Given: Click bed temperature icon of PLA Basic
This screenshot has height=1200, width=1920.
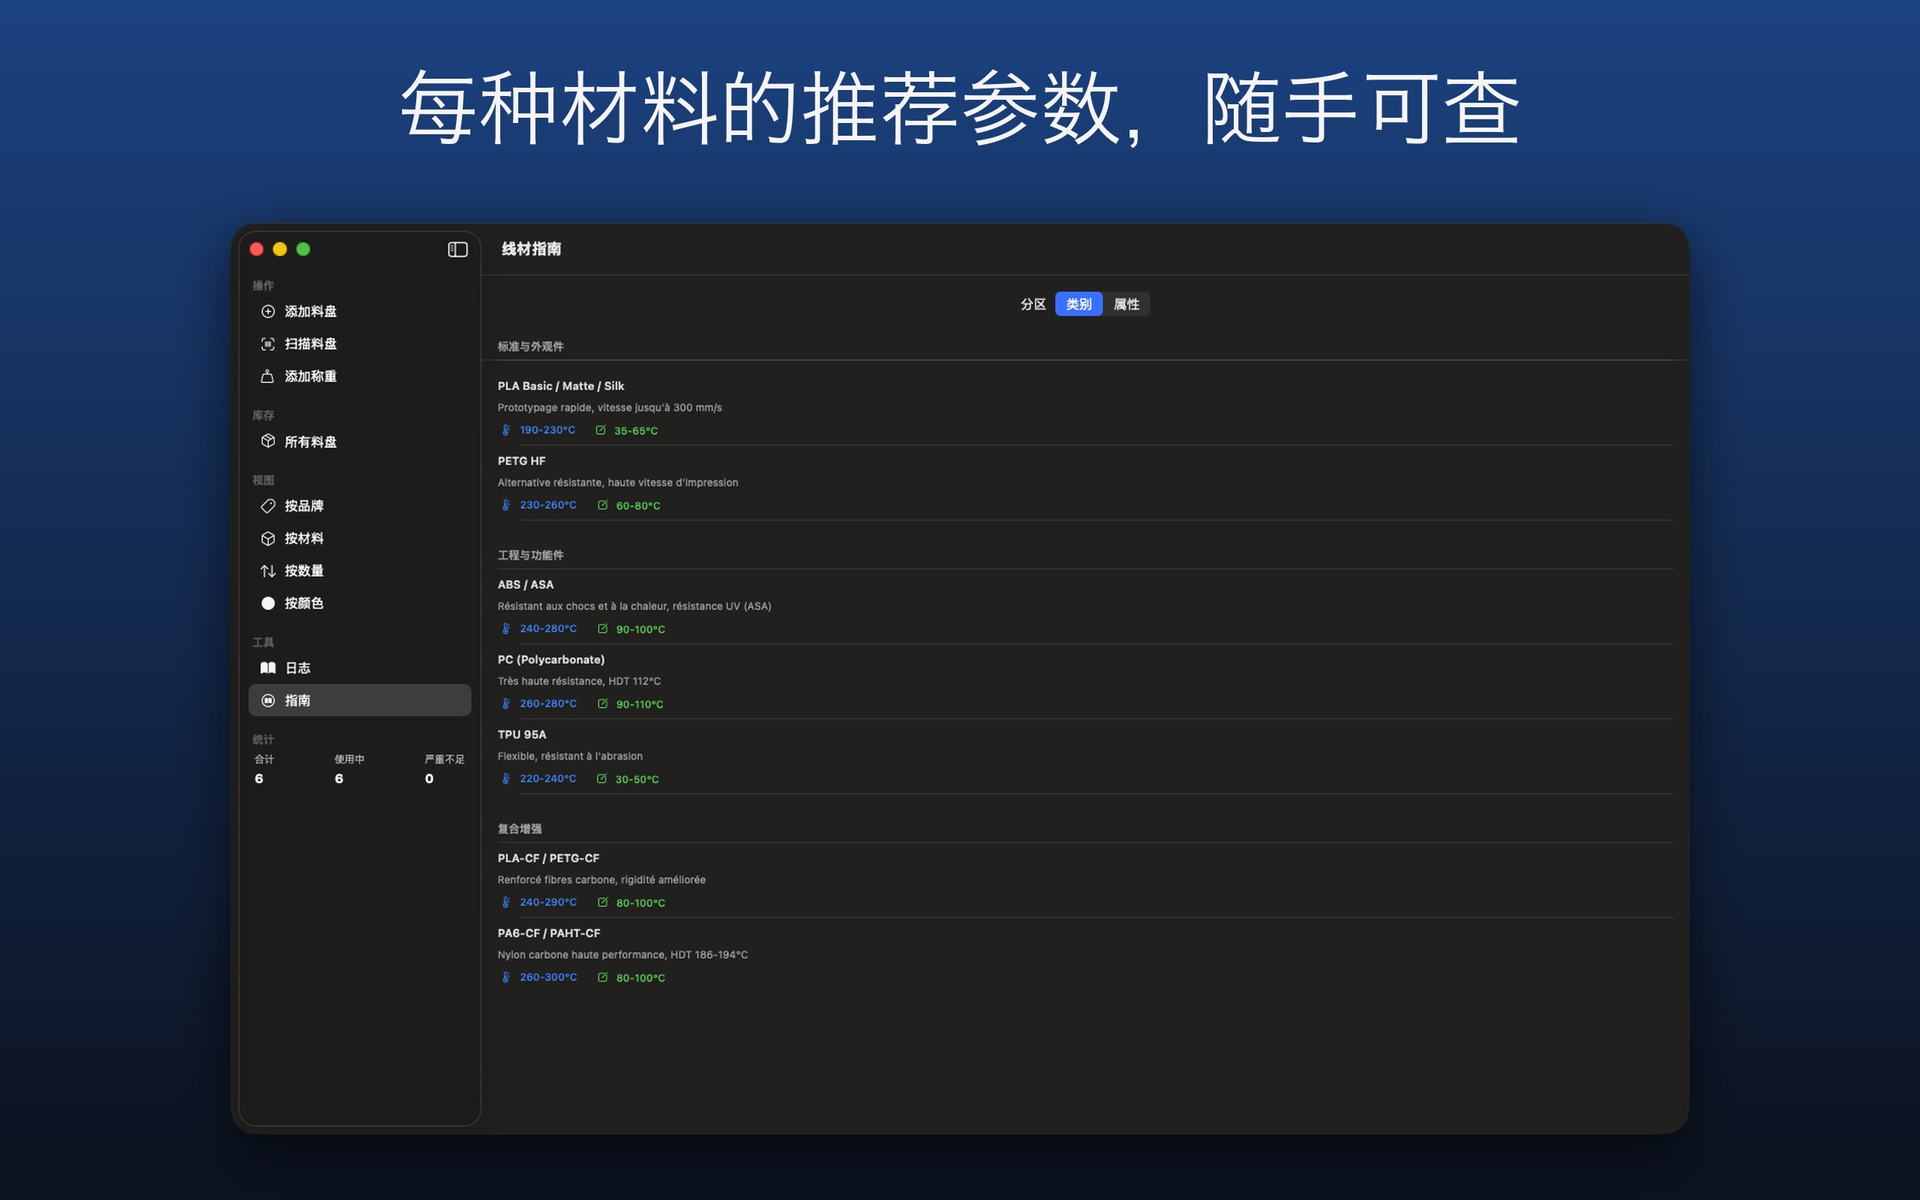Looking at the screenshot, I should (x=601, y=430).
